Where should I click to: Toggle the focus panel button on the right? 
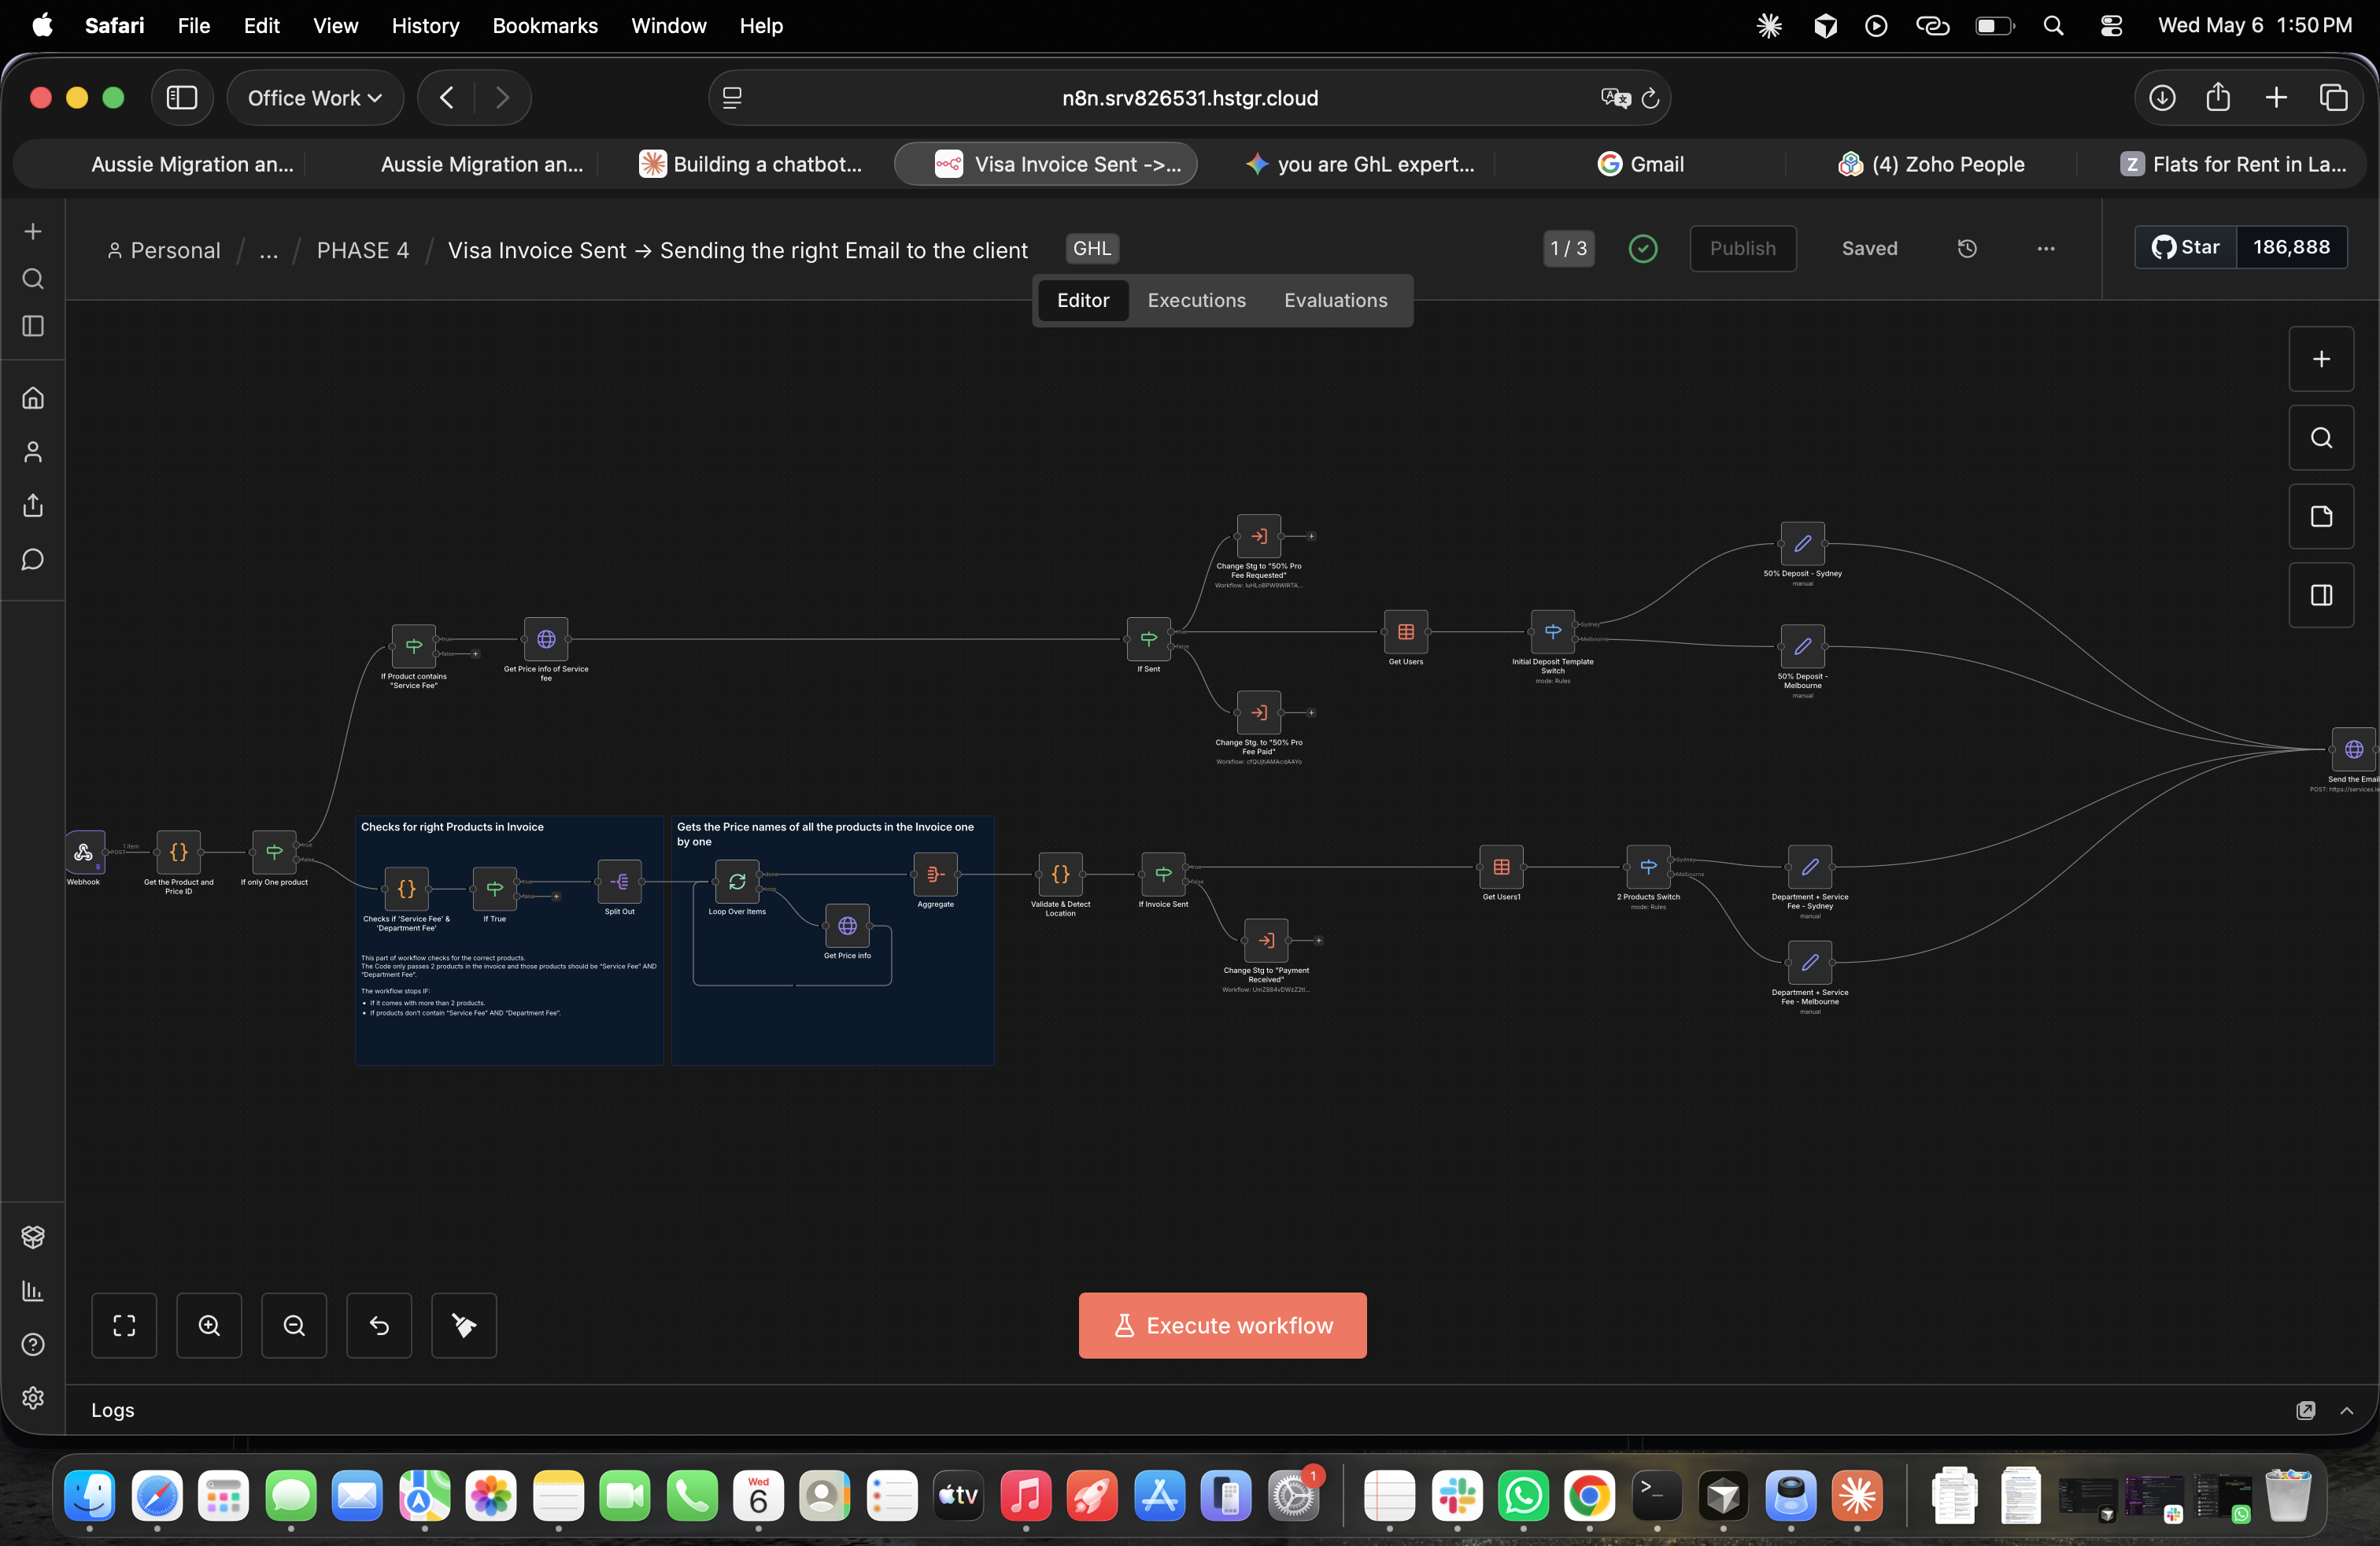click(2321, 596)
